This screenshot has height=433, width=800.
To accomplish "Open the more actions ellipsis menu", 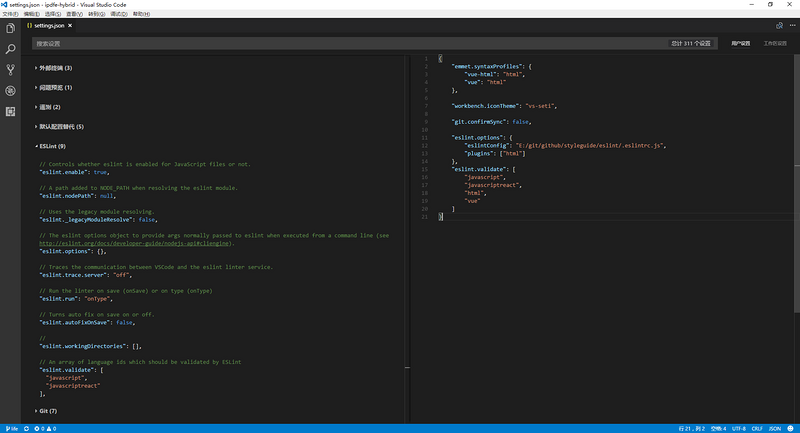I will tap(792, 26).
